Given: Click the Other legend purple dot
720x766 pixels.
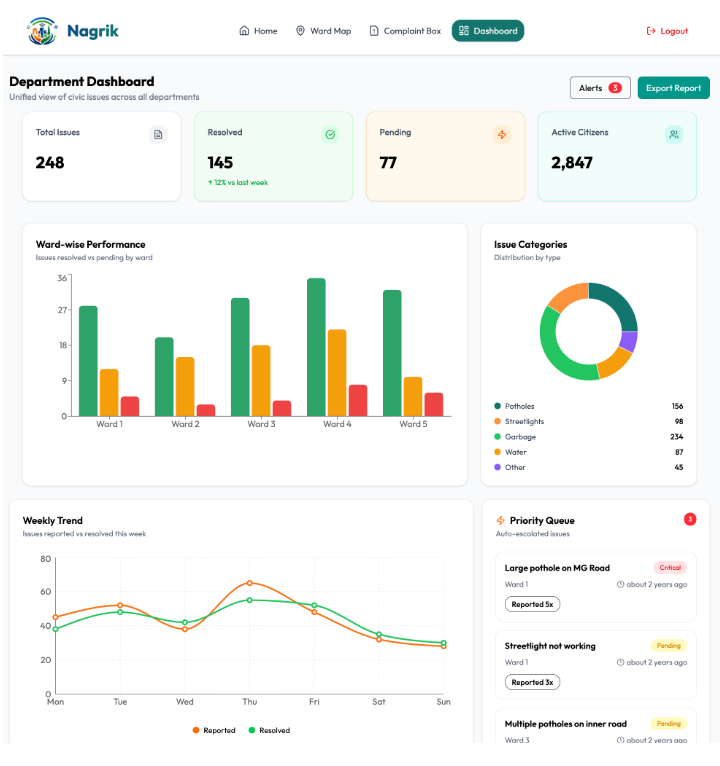Looking at the screenshot, I should tap(497, 467).
